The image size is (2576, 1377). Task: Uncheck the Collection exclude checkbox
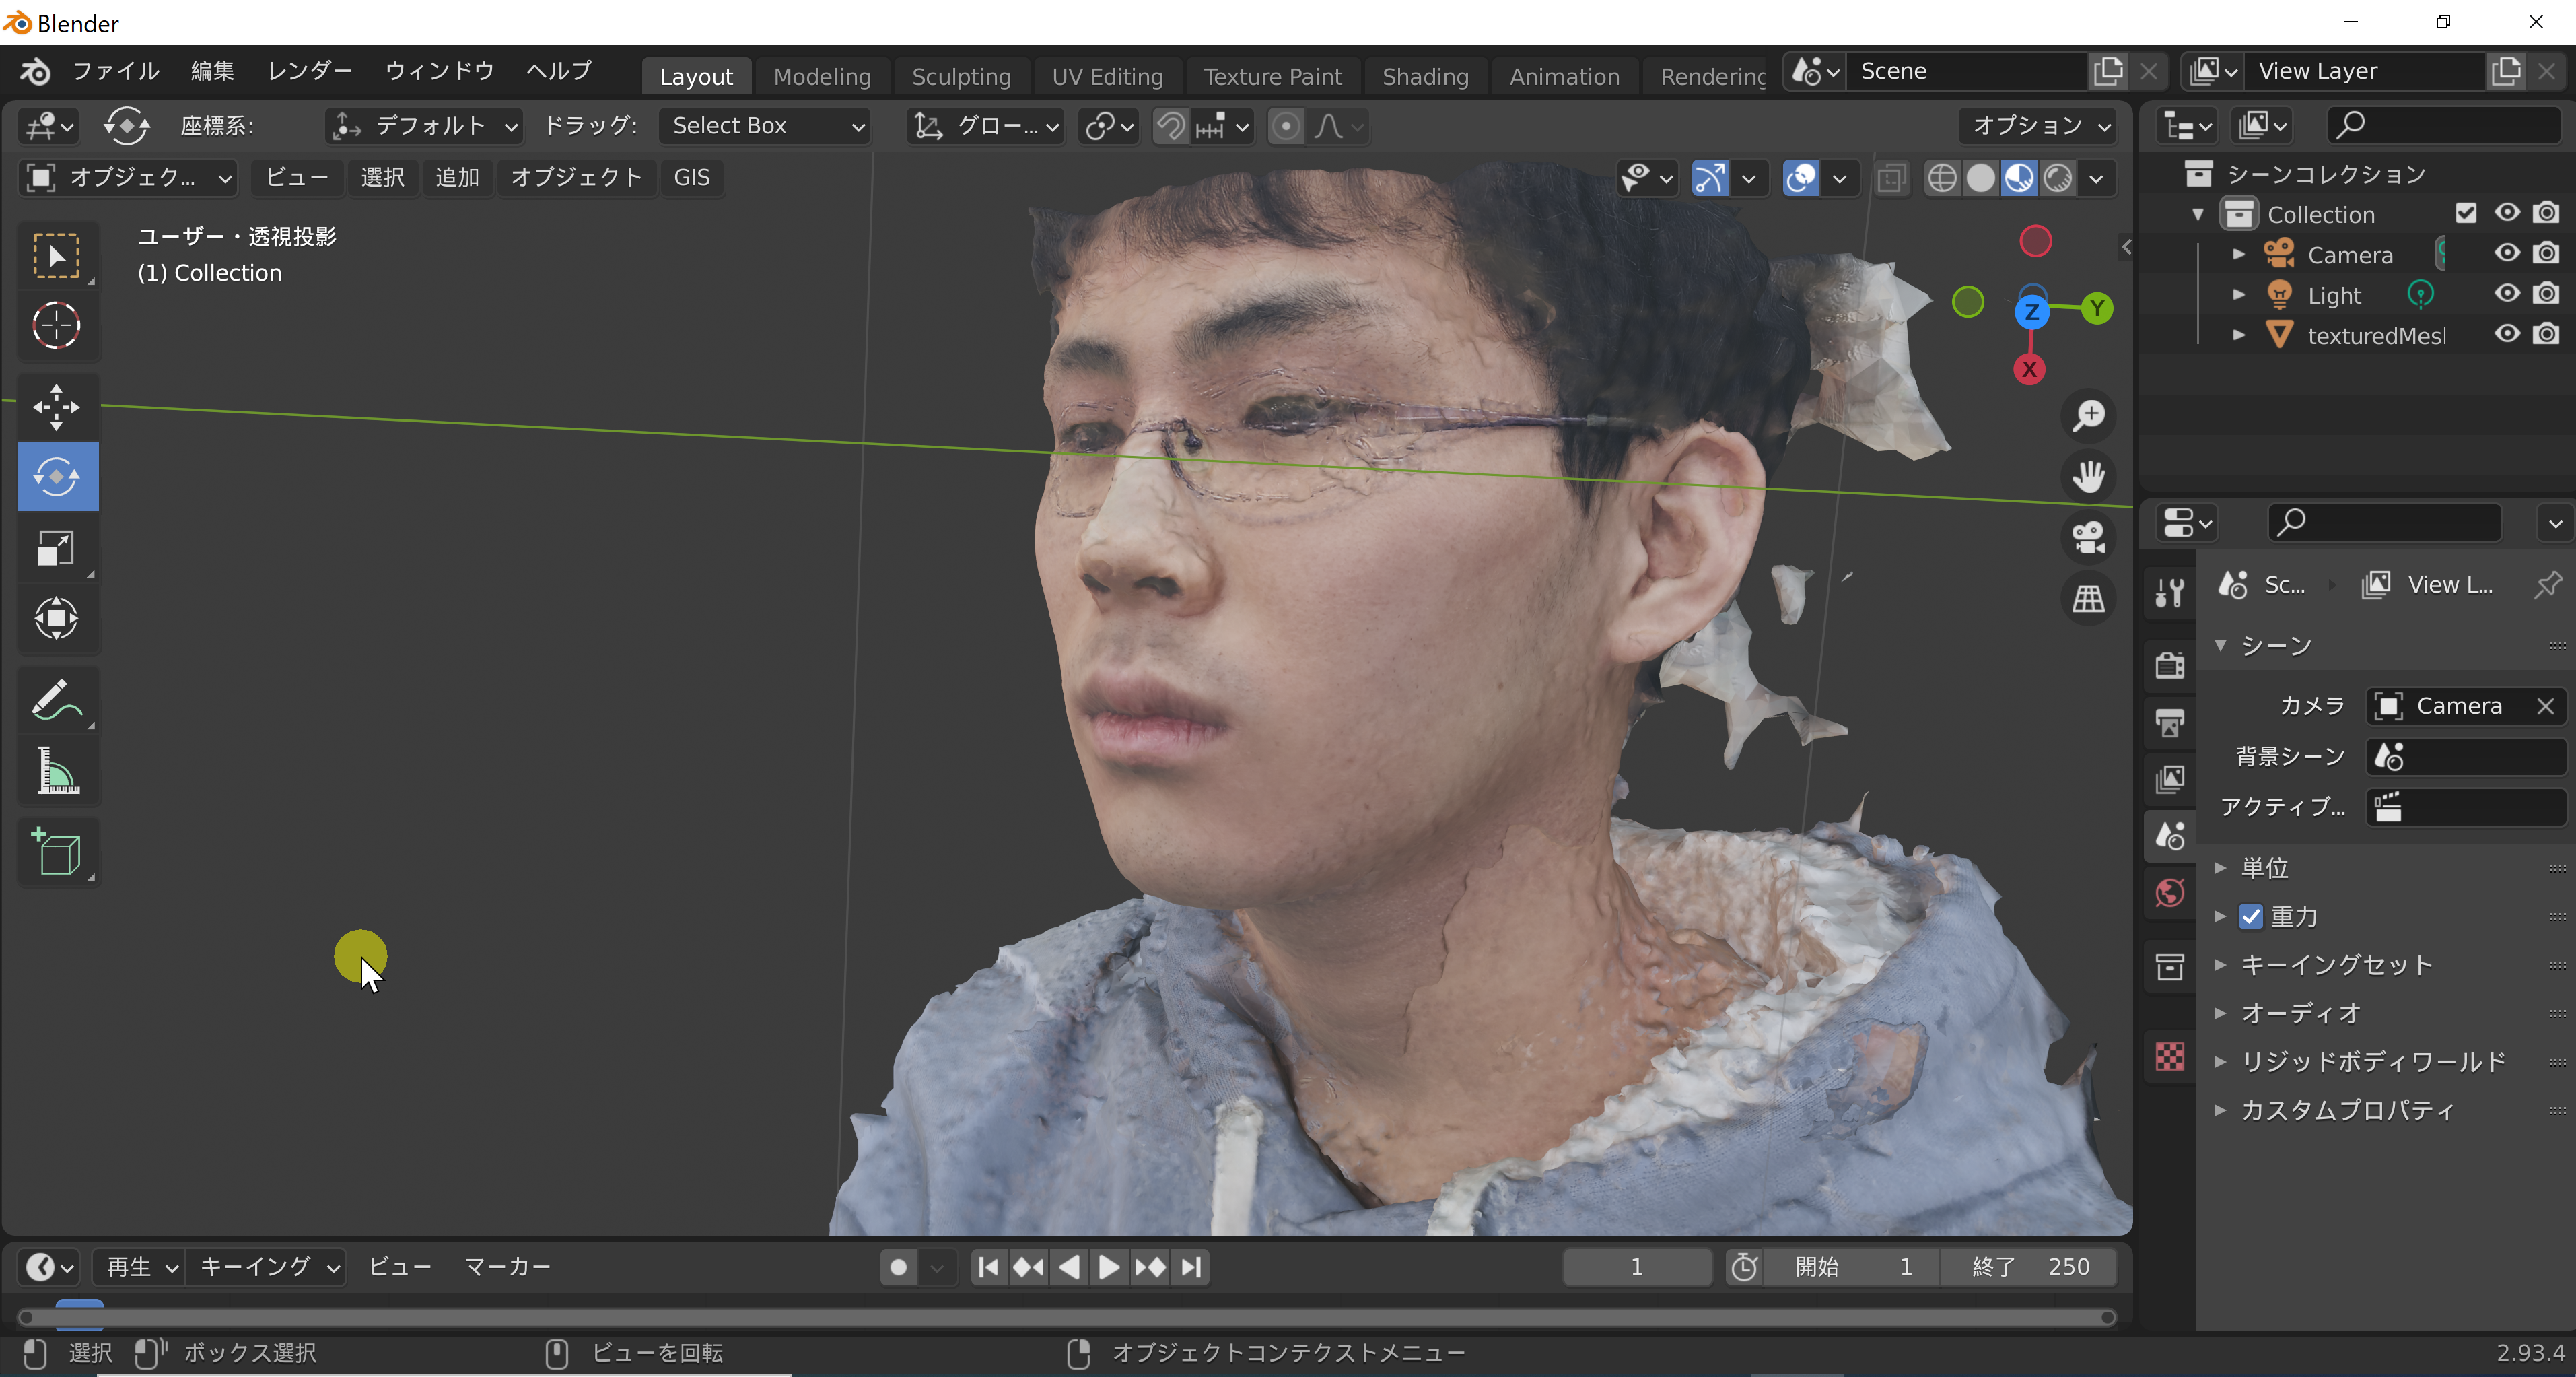[2465, 213]
